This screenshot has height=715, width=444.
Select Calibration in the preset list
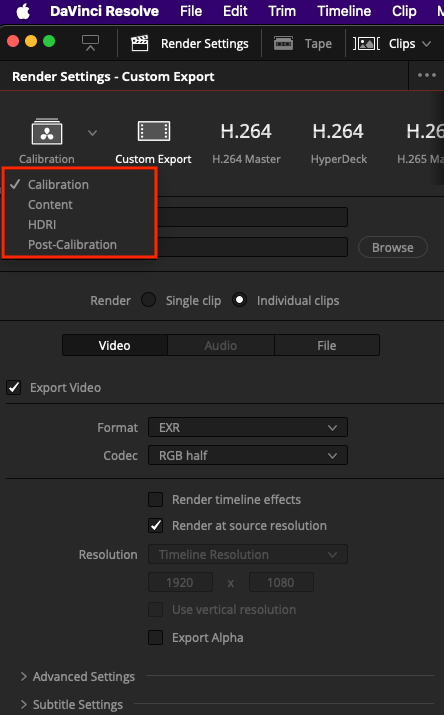coord(58,185)
